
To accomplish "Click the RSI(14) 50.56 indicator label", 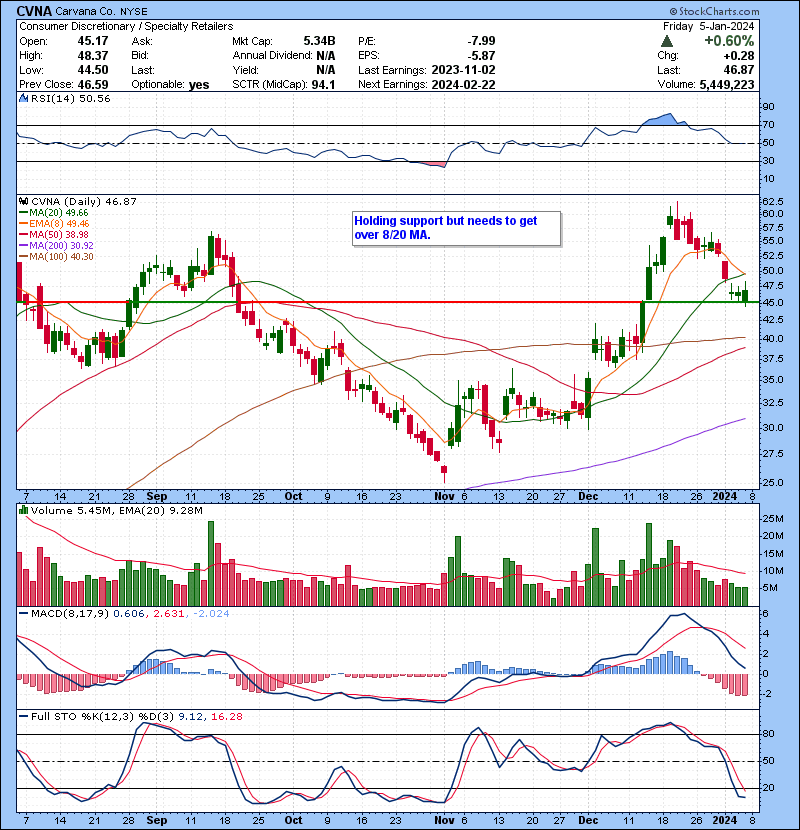I will tap(70, 98).
